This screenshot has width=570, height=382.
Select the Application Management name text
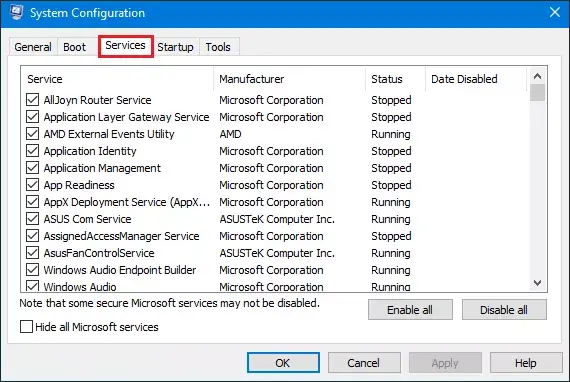click(102, 168)
